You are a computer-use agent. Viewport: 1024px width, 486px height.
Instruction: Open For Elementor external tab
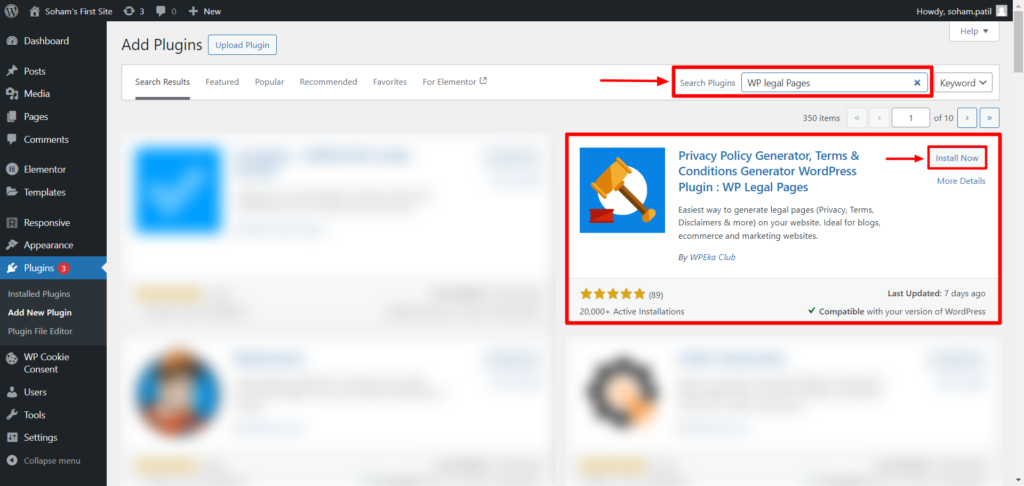click(455, 82)
